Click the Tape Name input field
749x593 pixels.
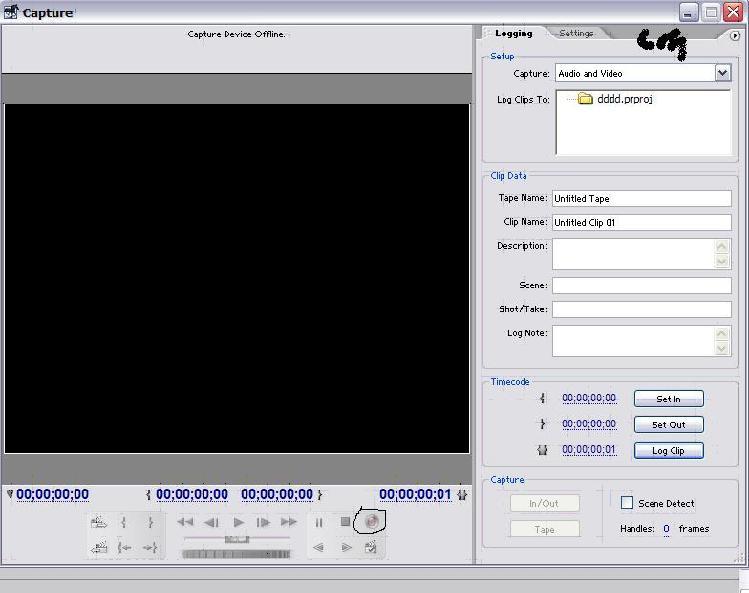pyautogui.click(x=641, y=198)
